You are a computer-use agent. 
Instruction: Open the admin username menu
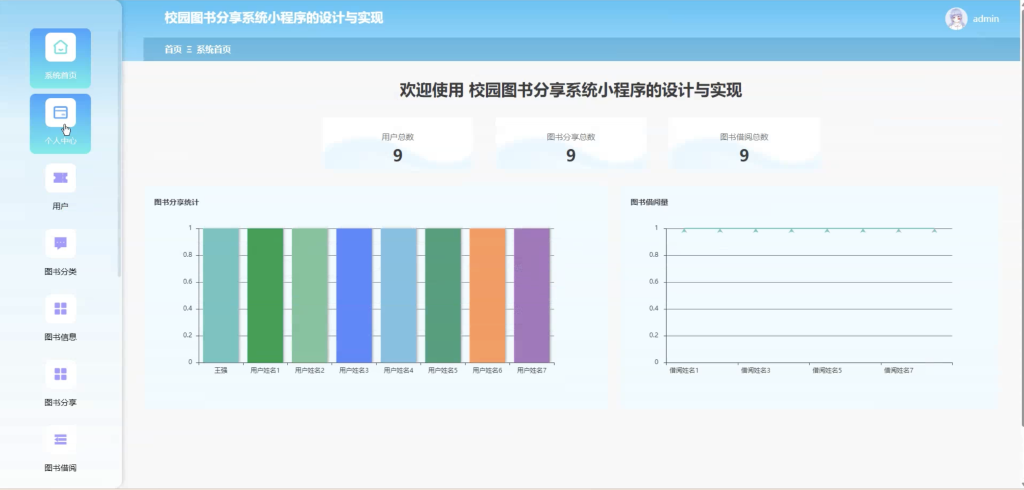coord(985,19)
